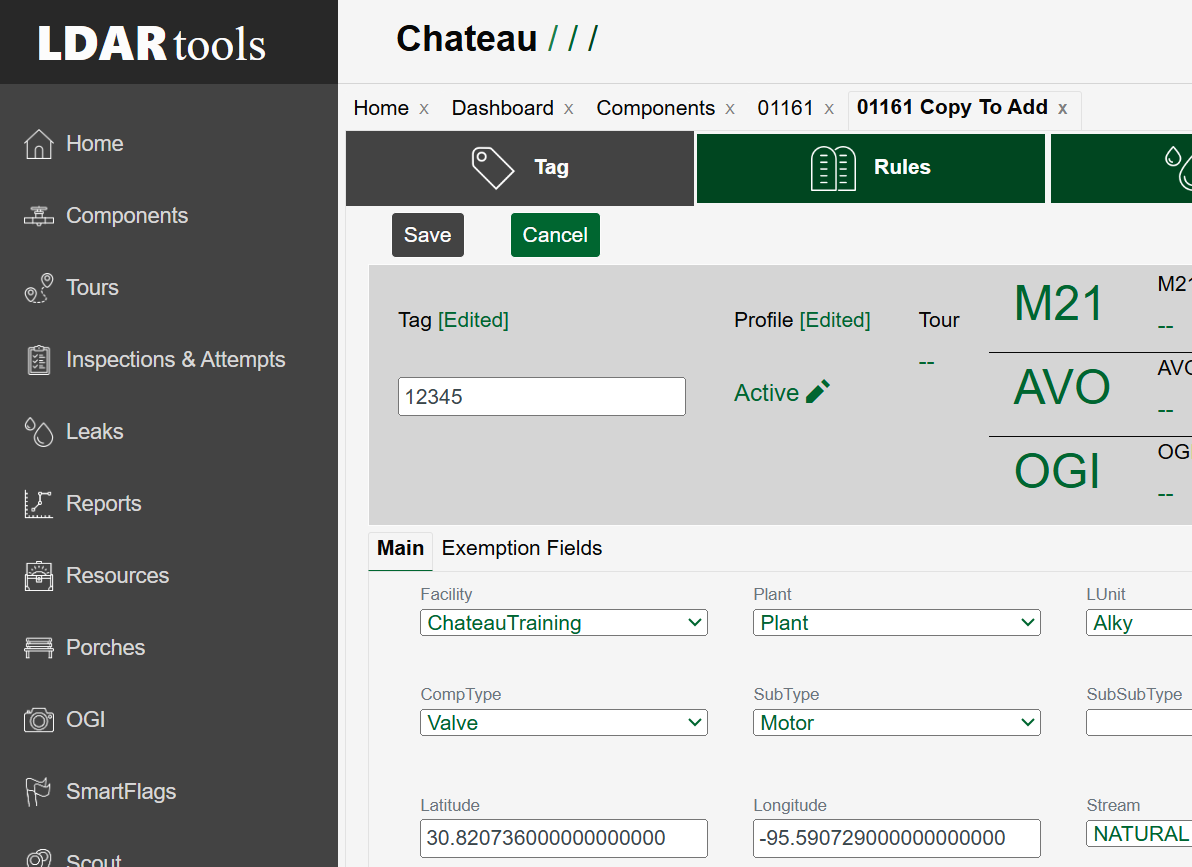Open the Porches bench icon
This screenshot has width=1192, height=867.
click(x=39, y=647)
